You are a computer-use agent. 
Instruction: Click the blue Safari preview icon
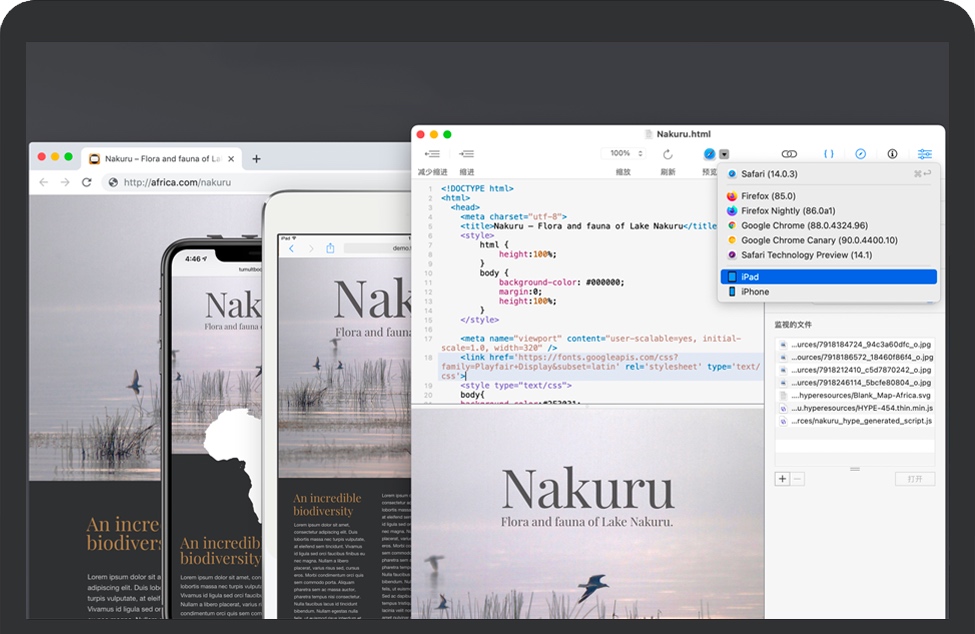pyautogui.click(x=709, y=154)
